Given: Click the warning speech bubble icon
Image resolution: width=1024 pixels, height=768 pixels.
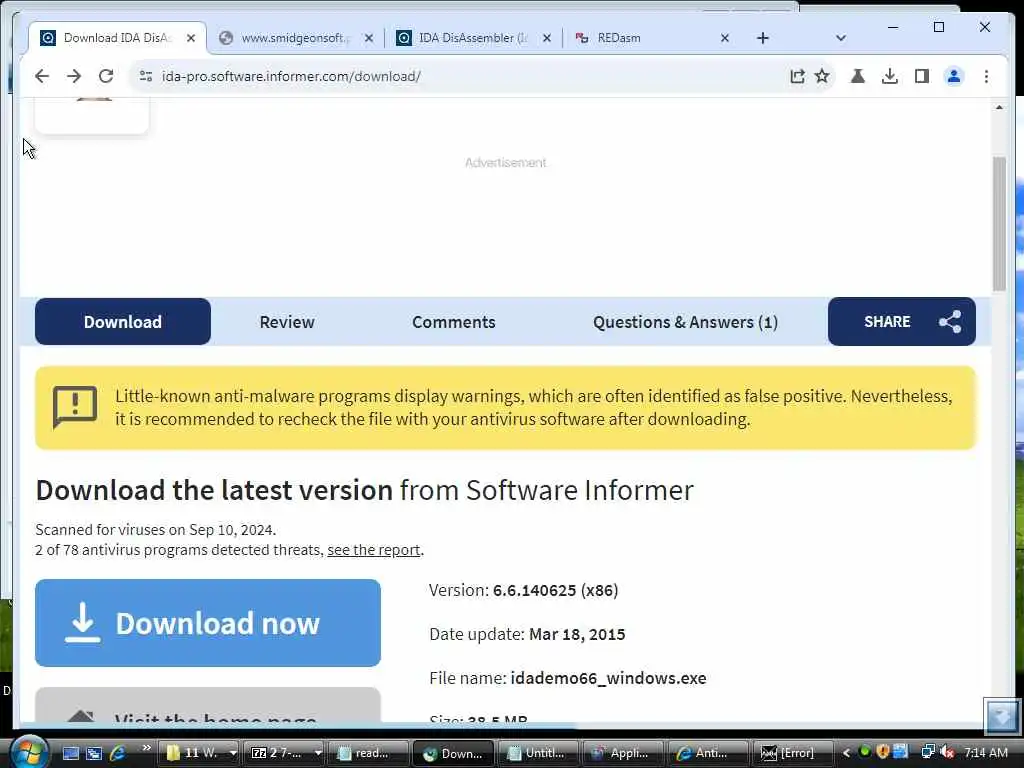Looking at the screenshot, I should (x=75, y=407).
